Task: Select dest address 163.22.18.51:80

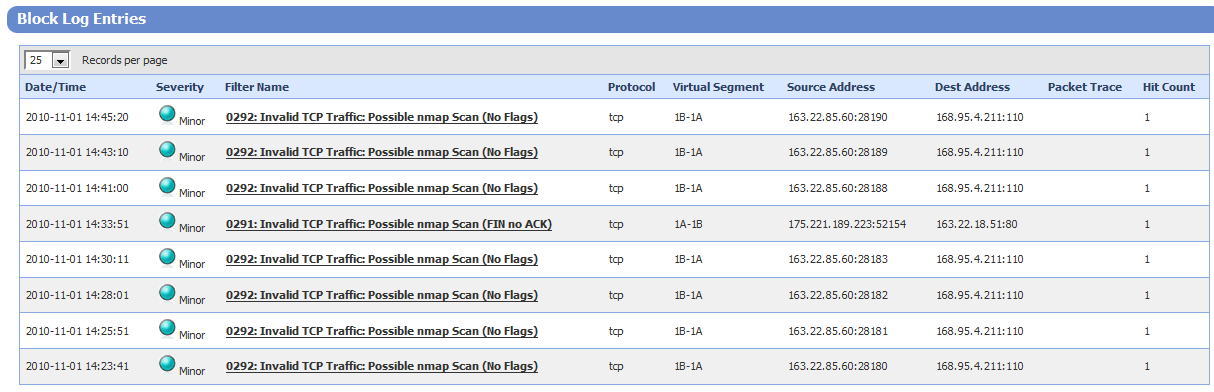Action: tap(977, 224)
